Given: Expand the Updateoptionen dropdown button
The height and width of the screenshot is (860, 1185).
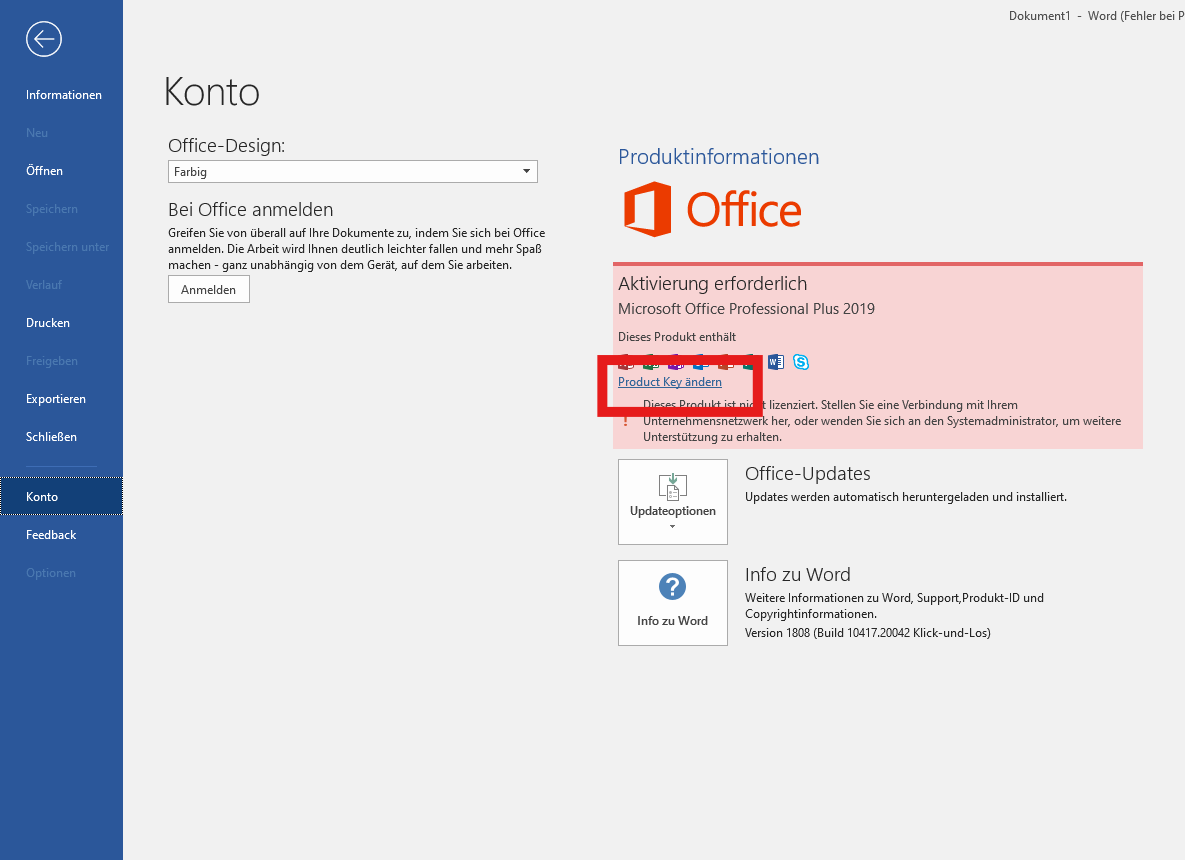Looking at the screenshot, I should tap(672, 502).
